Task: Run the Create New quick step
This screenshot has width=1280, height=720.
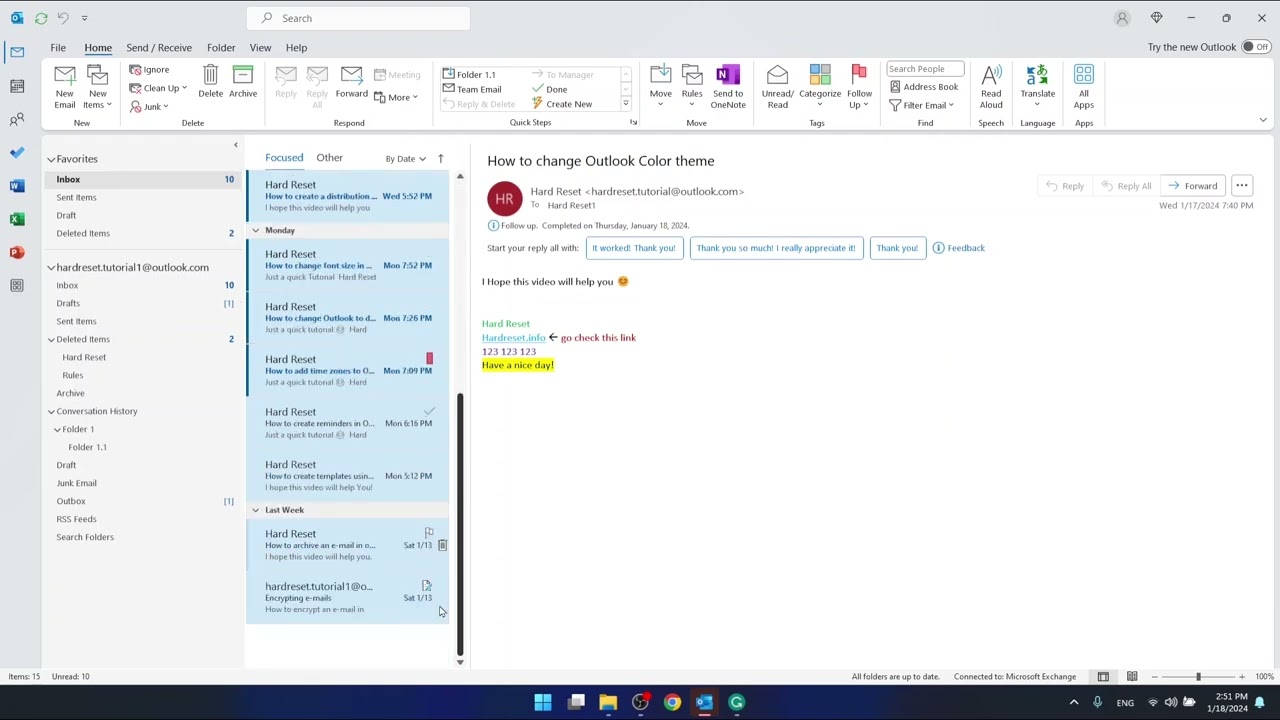Action: coord(562,104)
